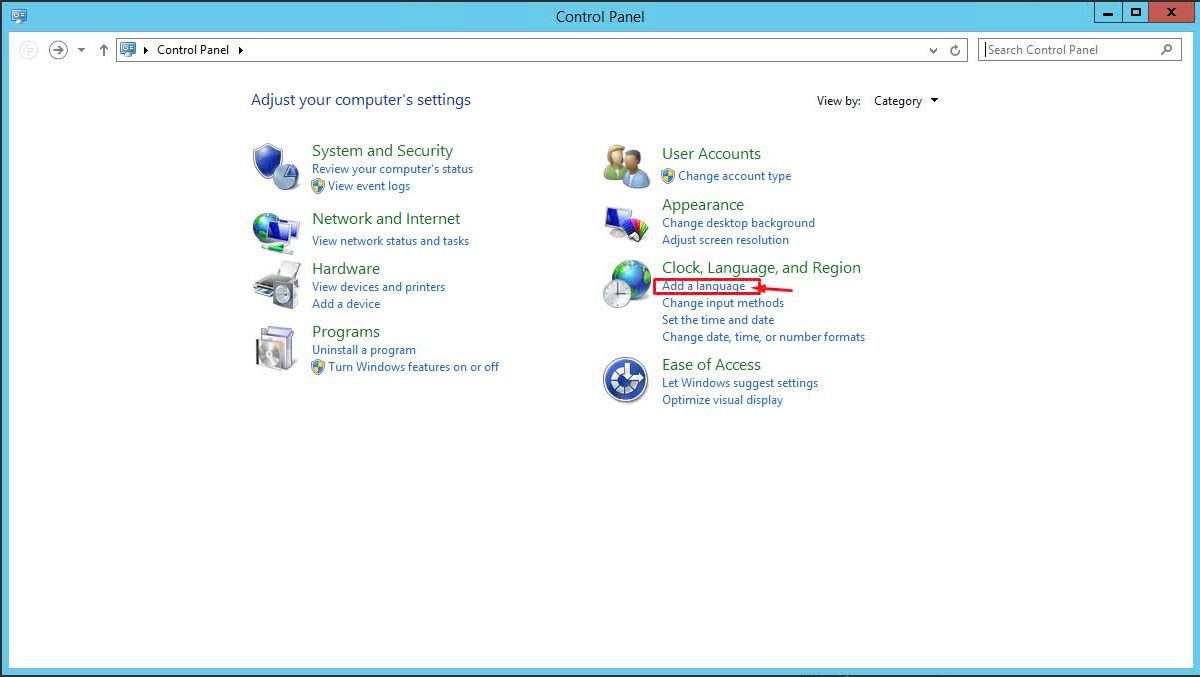Open the Appearance category heading

point(703,205)
